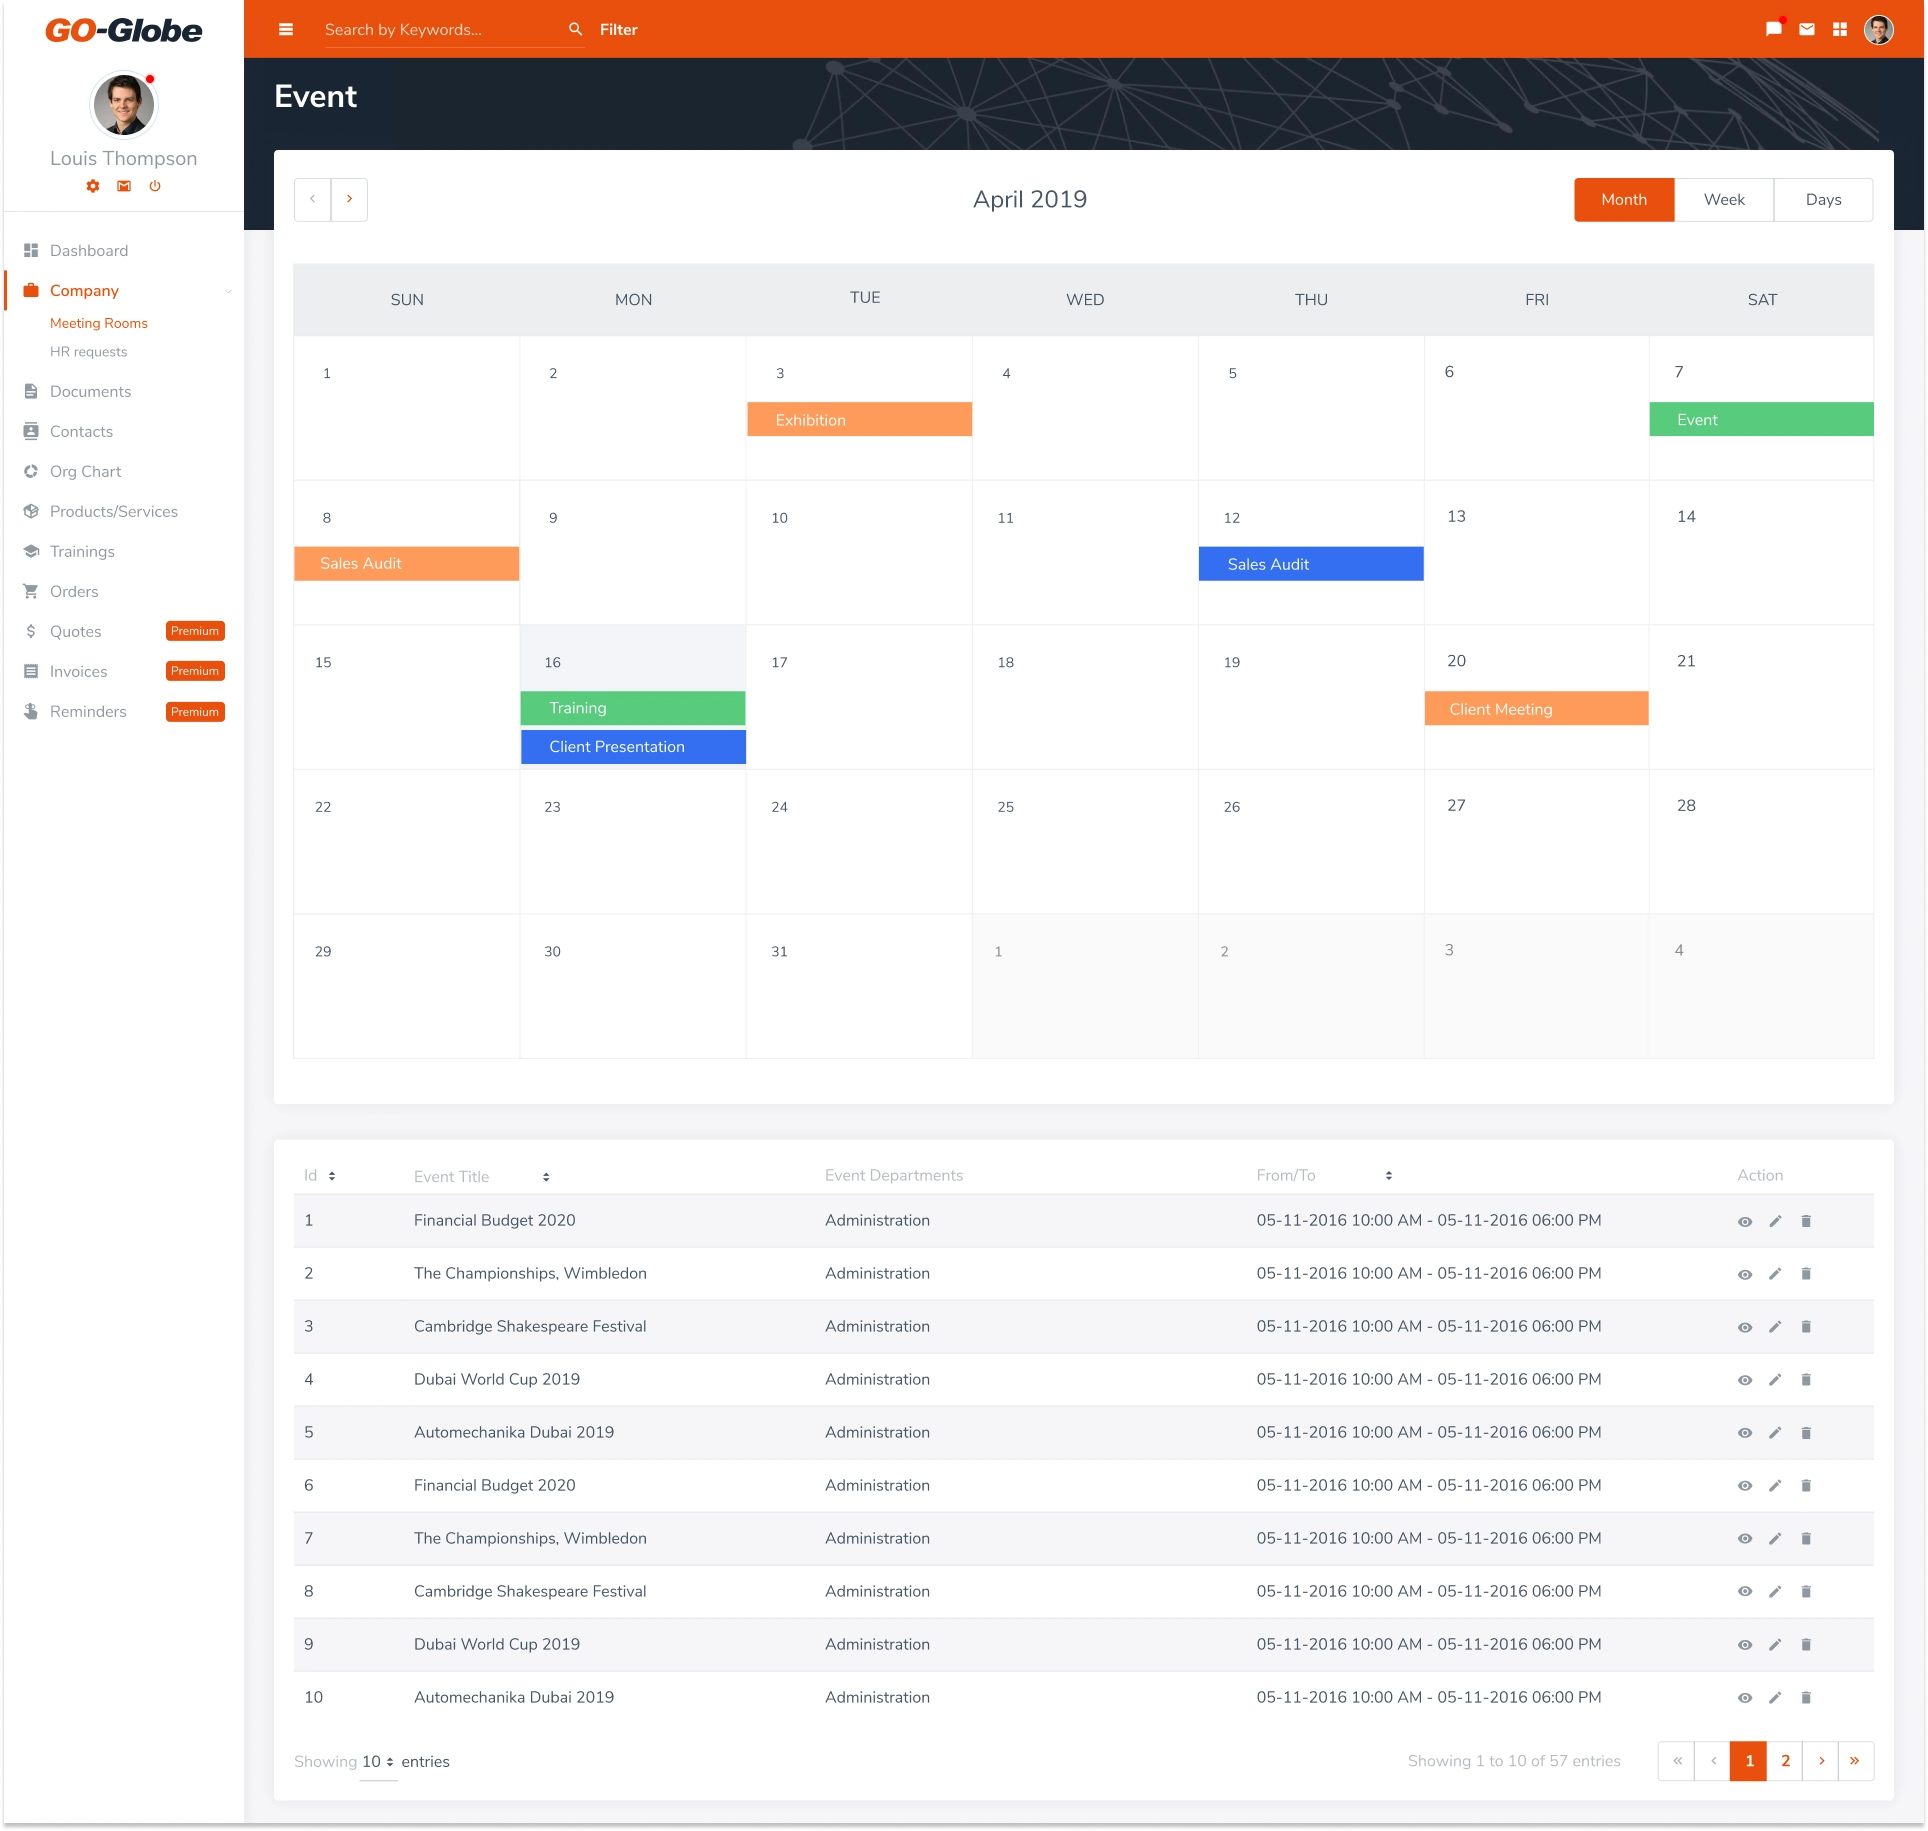Go to next month in calendar

coord(349,200)
